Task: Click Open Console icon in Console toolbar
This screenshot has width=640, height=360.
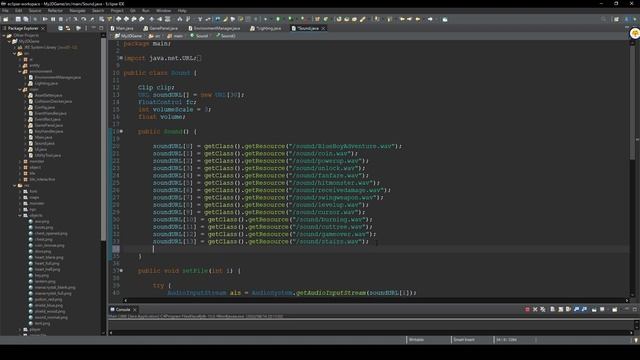Action: click(615, 309)
